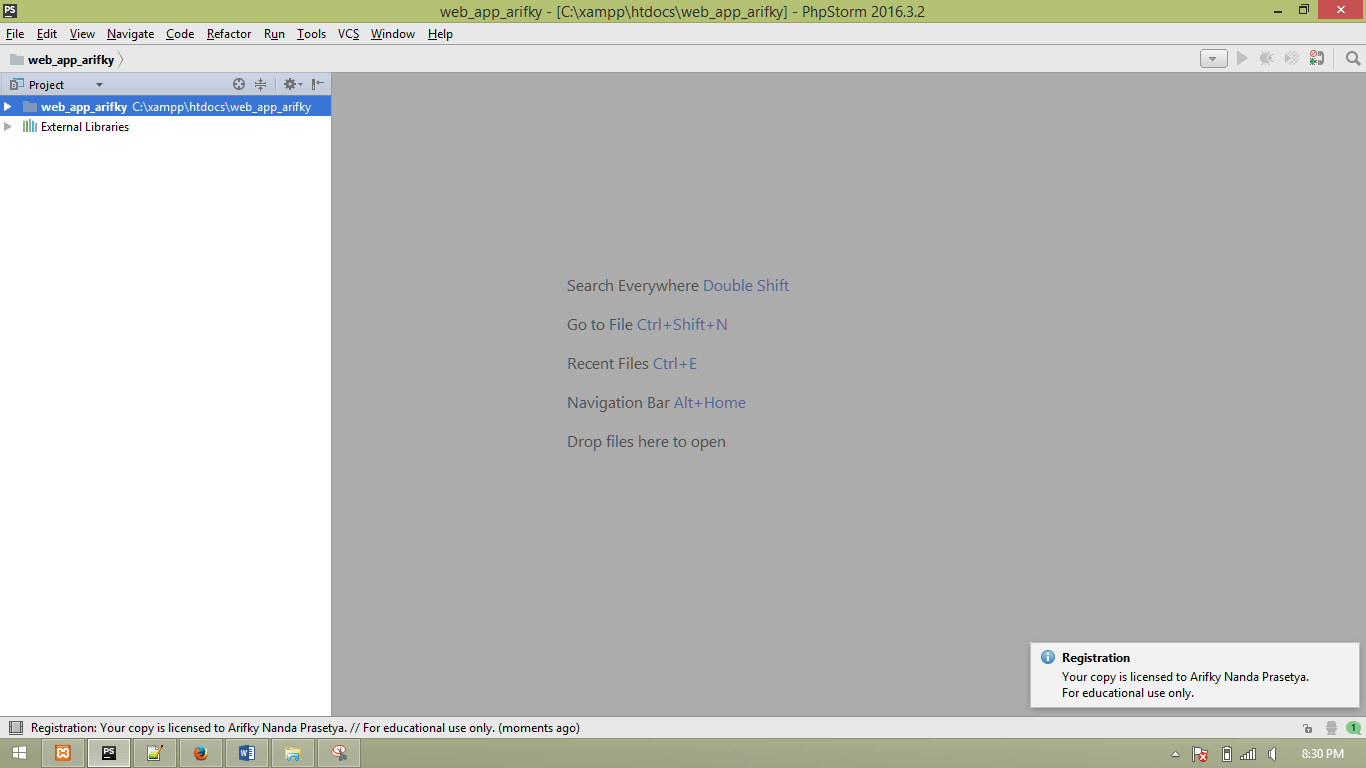Viewport: 1366px width, 768px height.
Task: Open Event Log green bubble
Action: coord(1353,728)
